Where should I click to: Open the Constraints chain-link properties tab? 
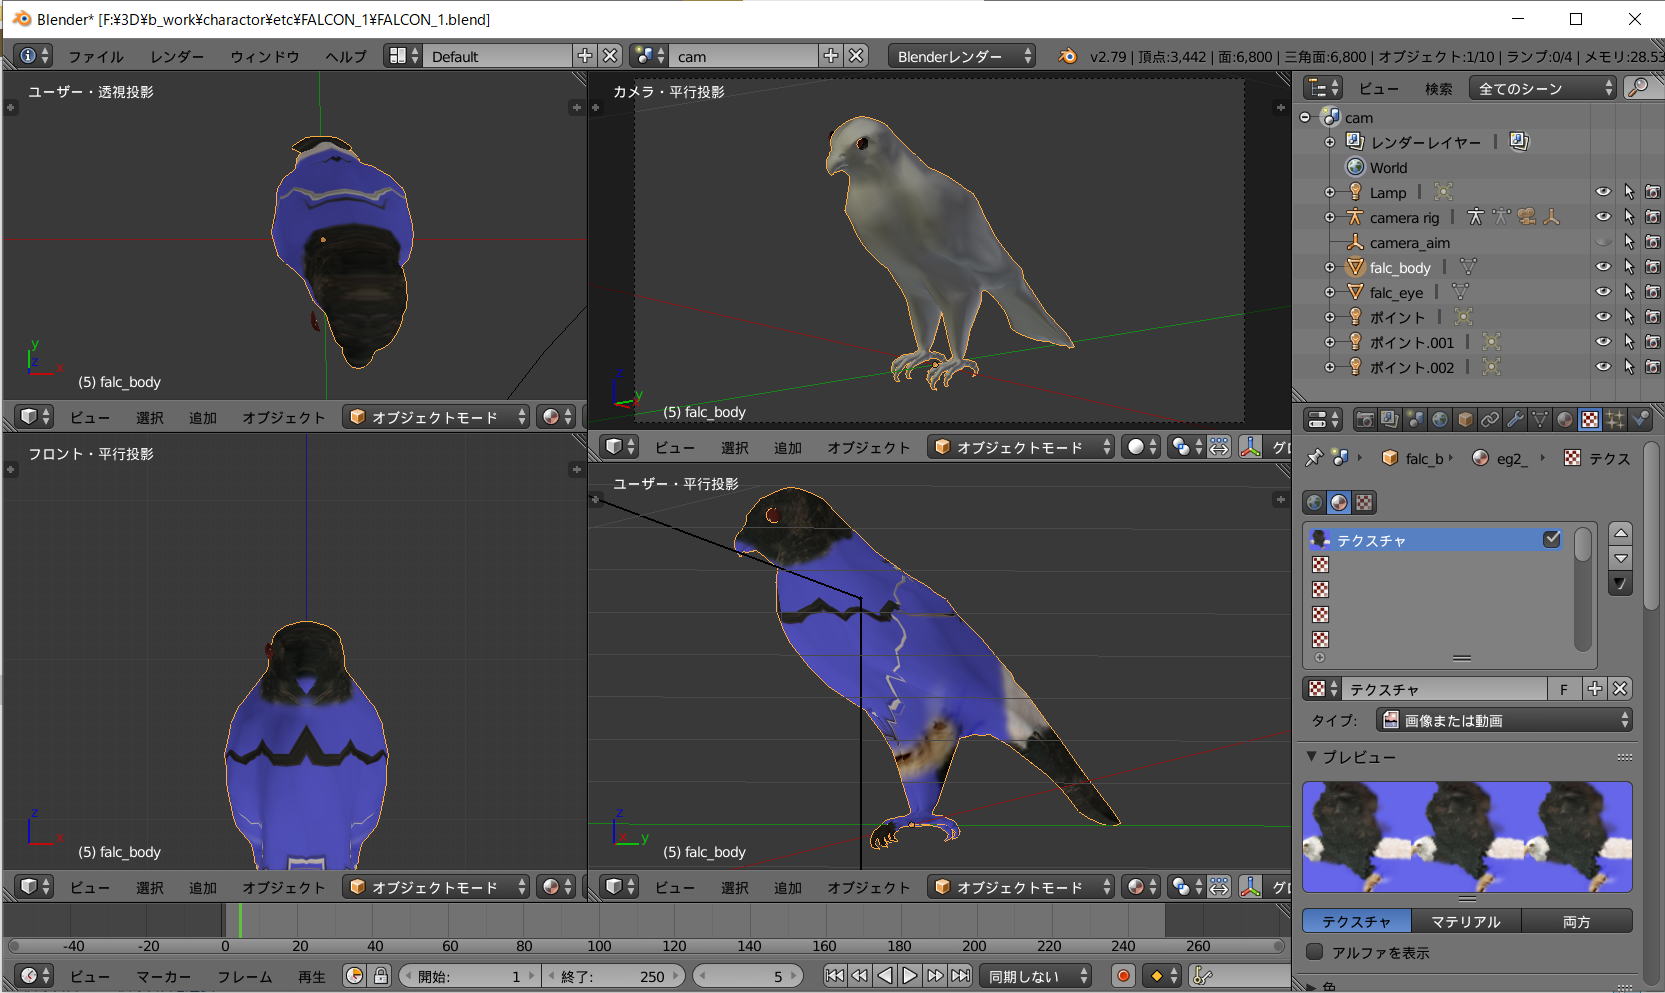(x=1490, y=420)
